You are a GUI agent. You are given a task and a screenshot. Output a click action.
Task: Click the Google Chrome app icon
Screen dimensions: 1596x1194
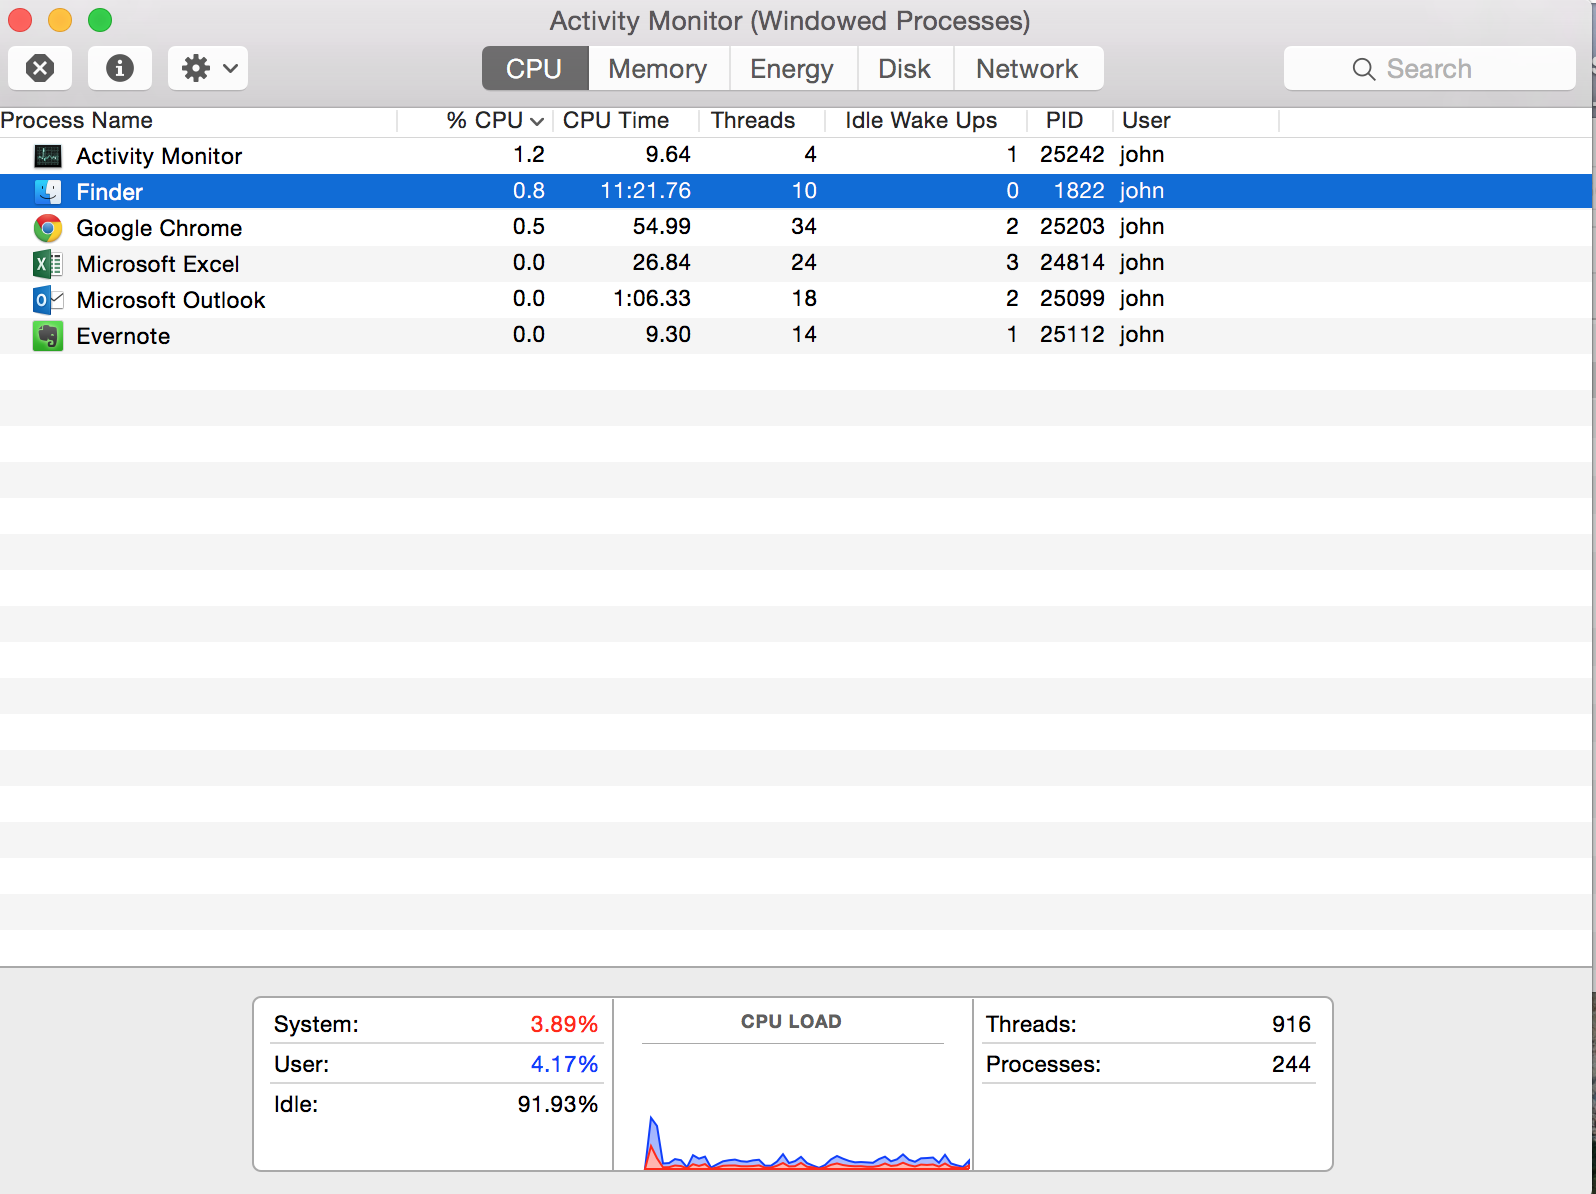click(47, 227)
